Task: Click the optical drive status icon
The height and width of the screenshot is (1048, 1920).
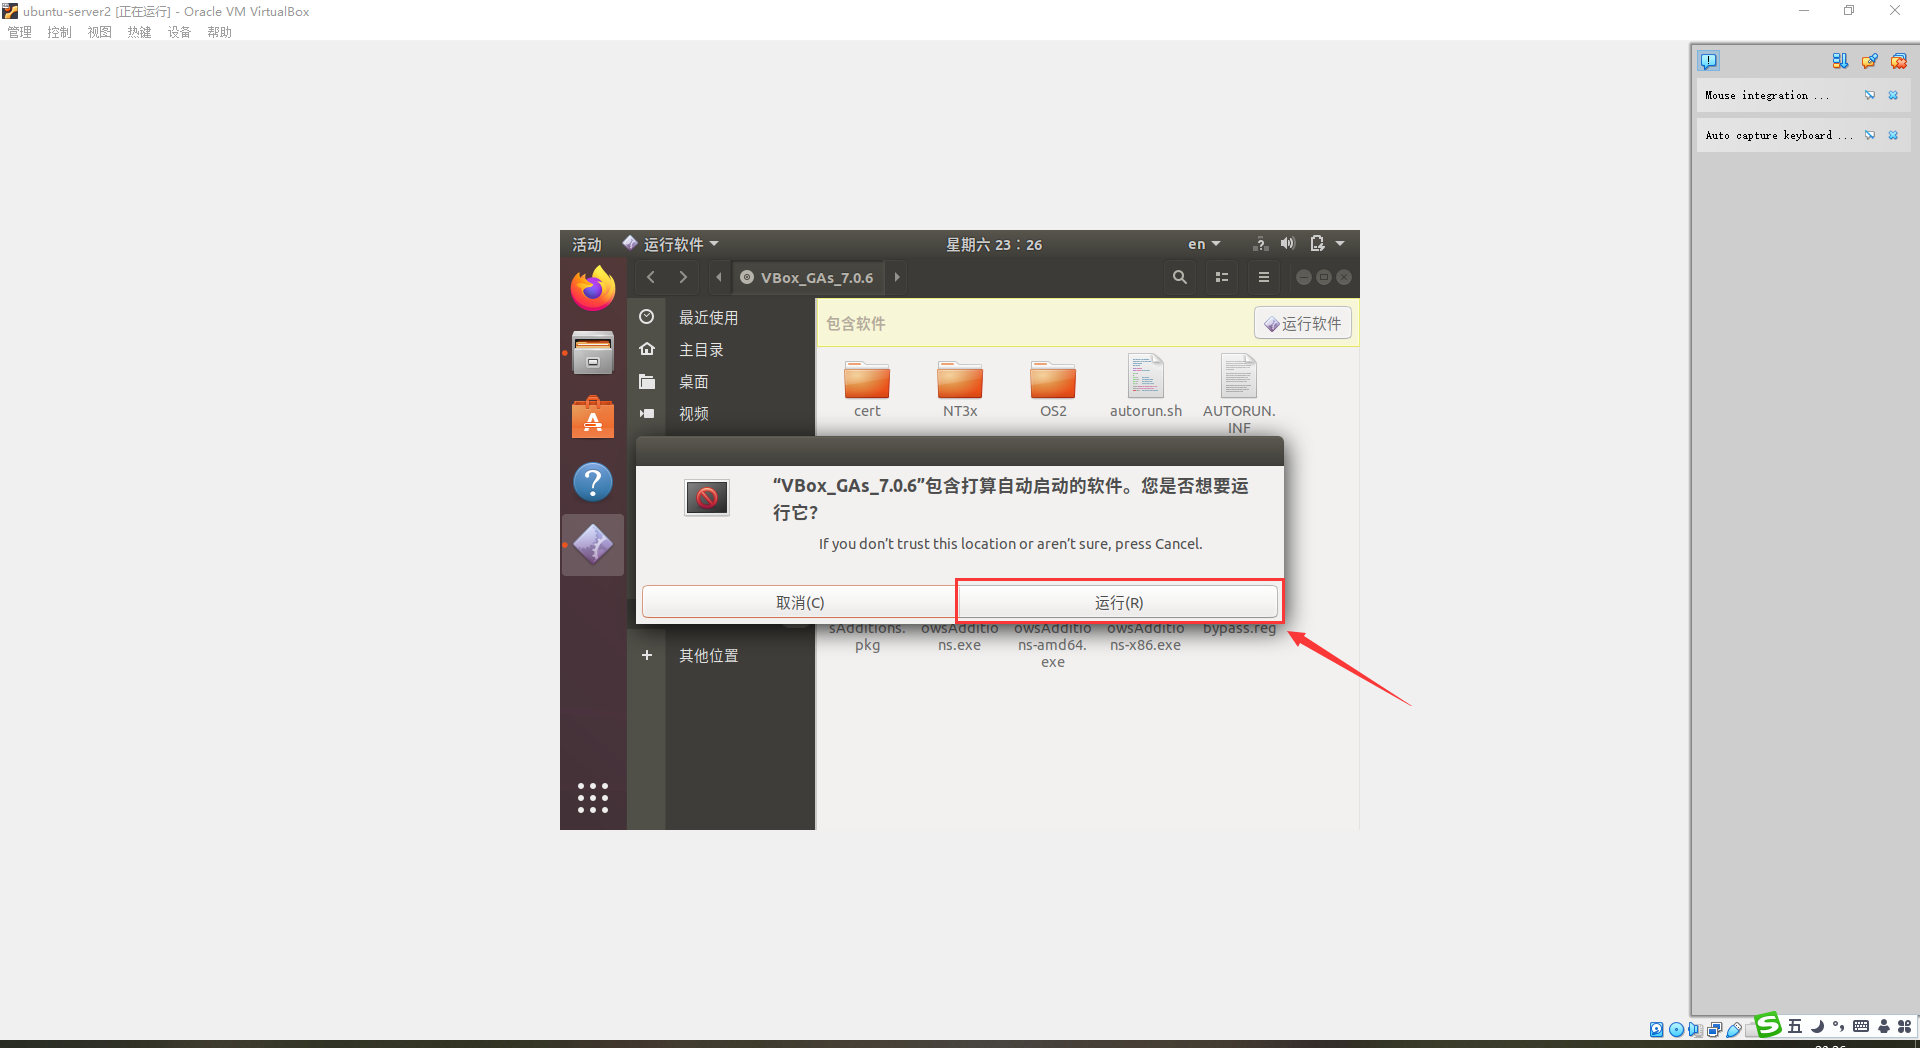Action: click(x=1676, y=1029)
